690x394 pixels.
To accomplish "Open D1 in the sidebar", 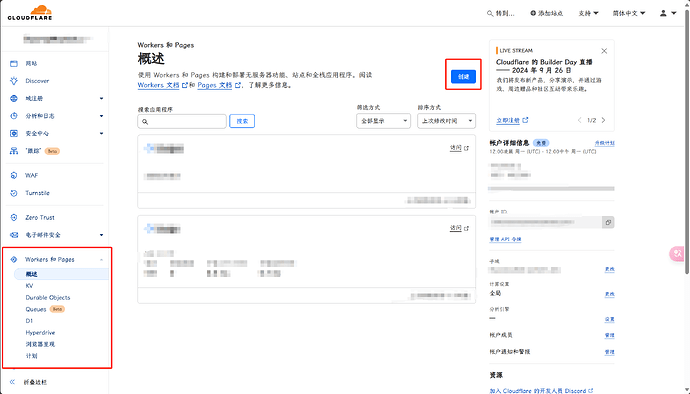I will click(29, 321).
